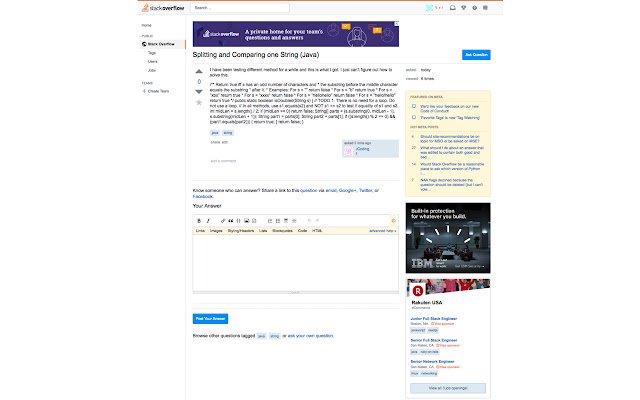Upvote the question with the up arrow
The height and width of the screenshot is (400, 640).
coord(199,72)
